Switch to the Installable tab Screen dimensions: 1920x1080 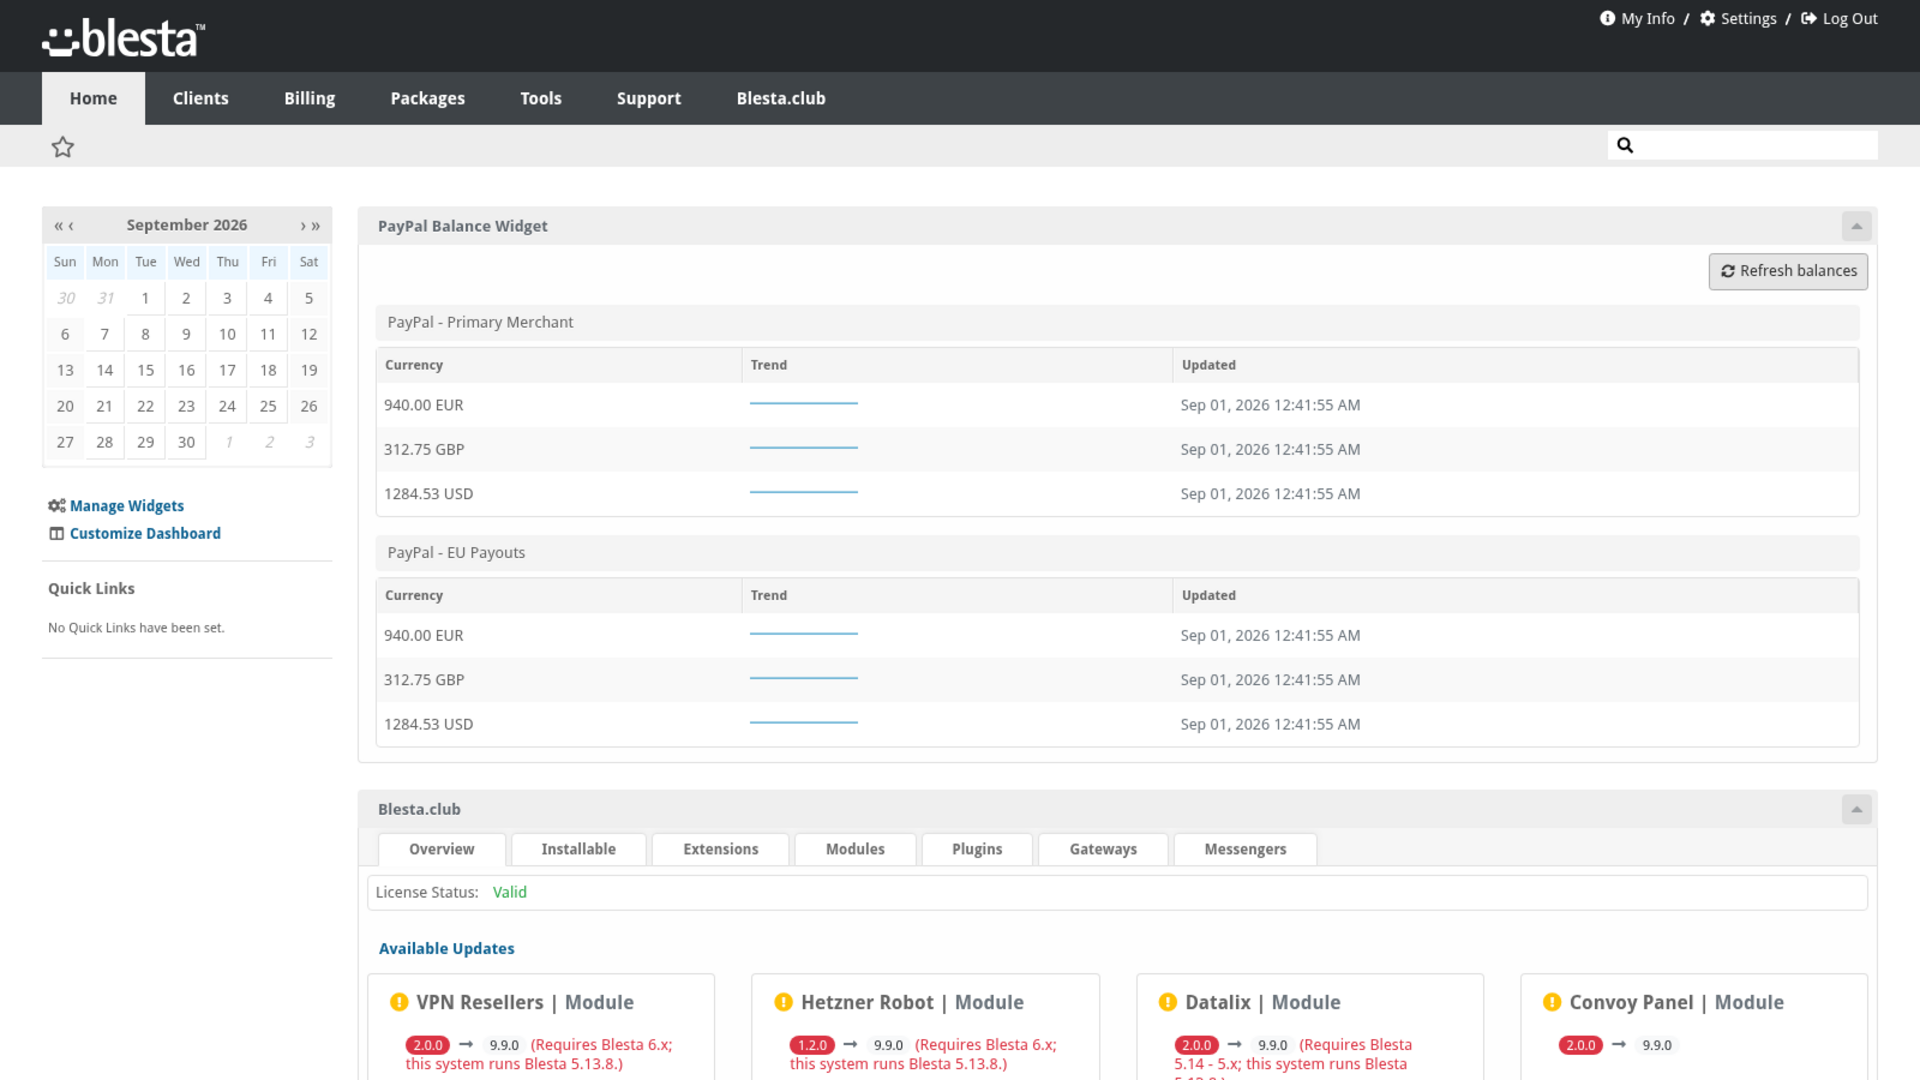(579, 849)
